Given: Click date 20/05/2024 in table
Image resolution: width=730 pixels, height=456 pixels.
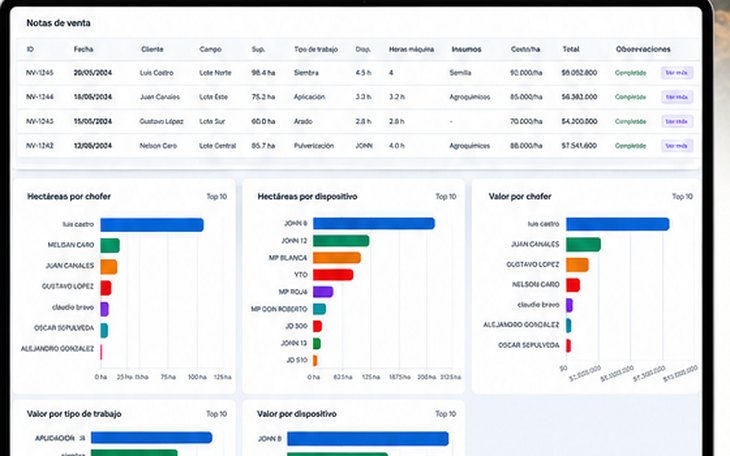Looking at the screenshot, I should pyautogui.click(x=93, y=73).
